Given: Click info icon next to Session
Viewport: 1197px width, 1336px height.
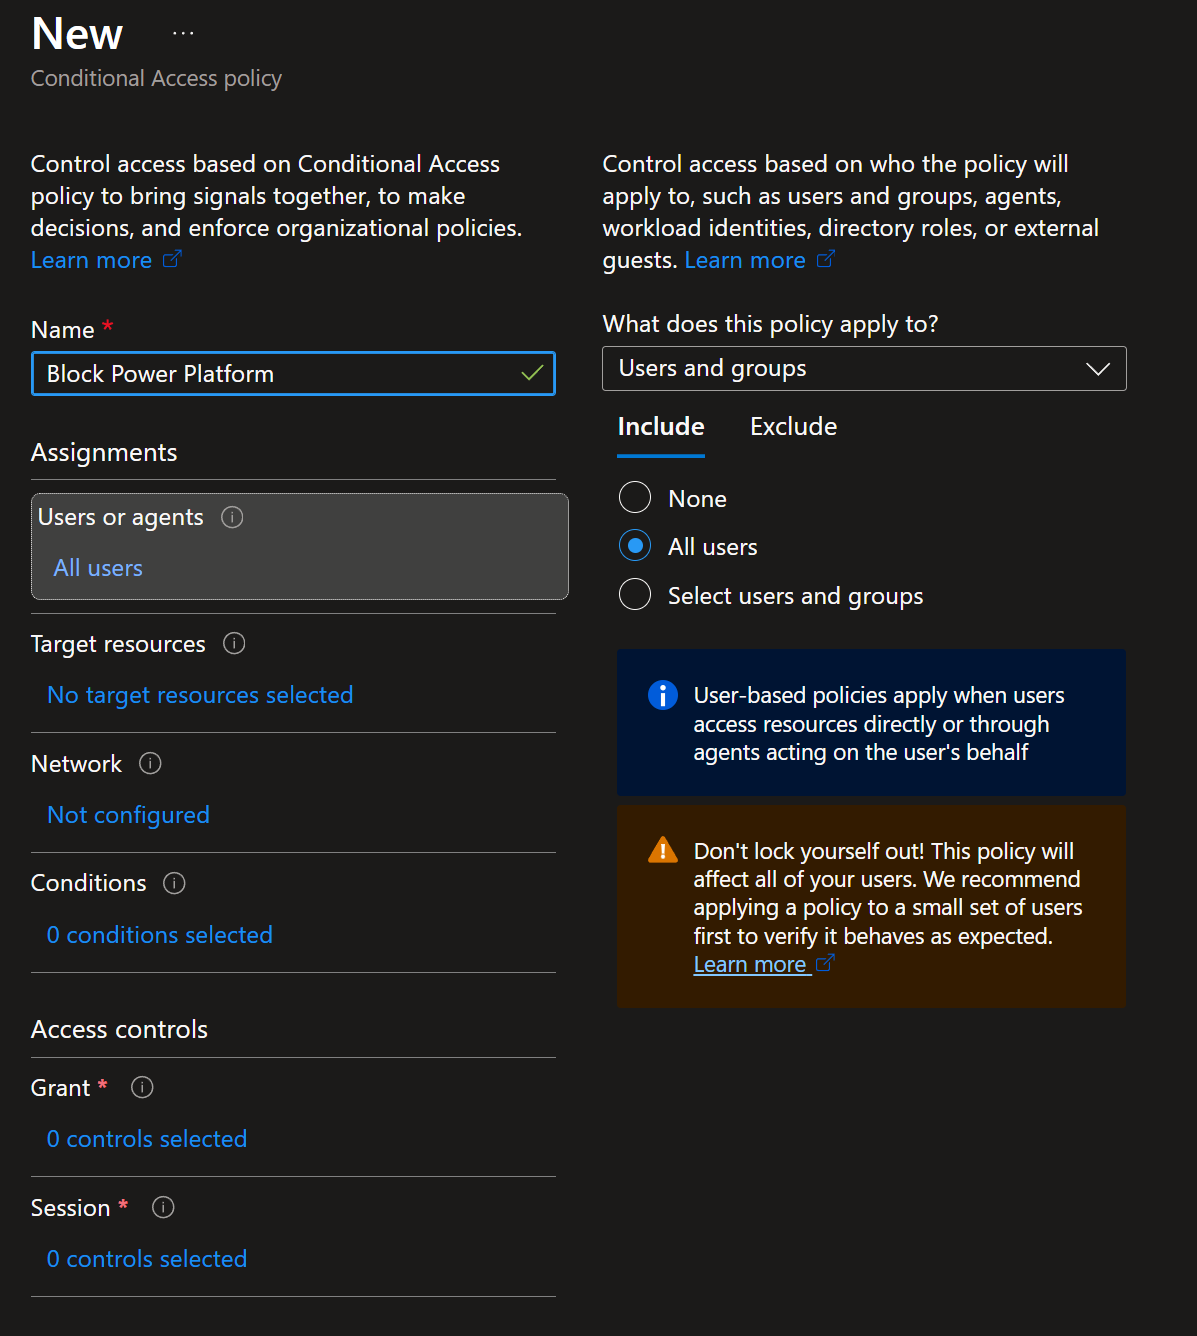Looking at the screenshot, I should (x=163, y=1207).
